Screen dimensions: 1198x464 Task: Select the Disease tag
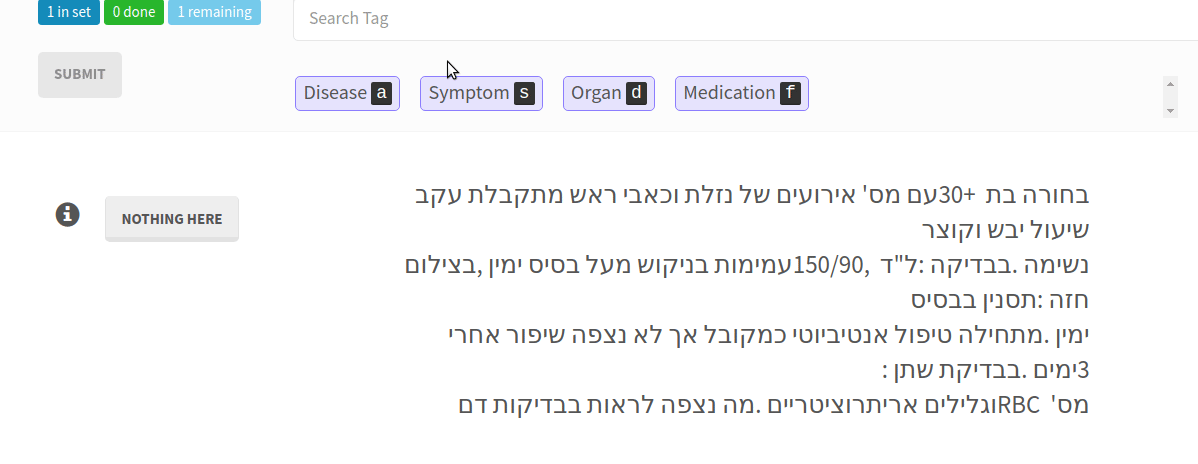click(x=347, y=93)
